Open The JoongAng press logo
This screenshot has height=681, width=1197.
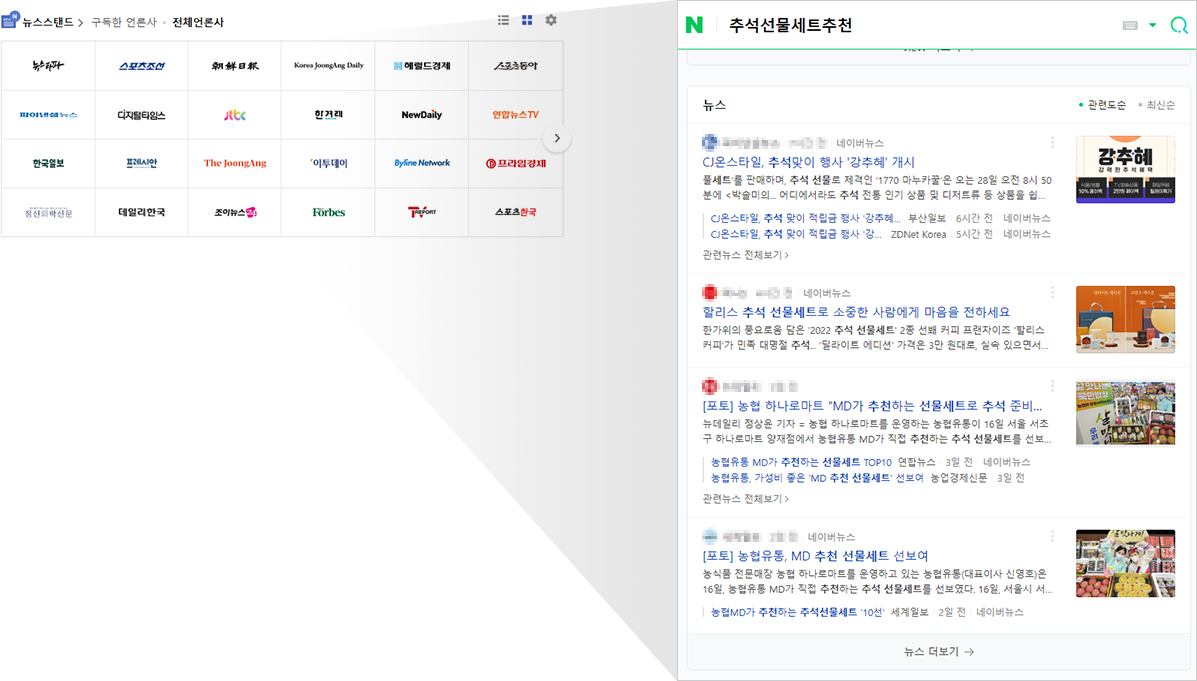pos(235,163)
